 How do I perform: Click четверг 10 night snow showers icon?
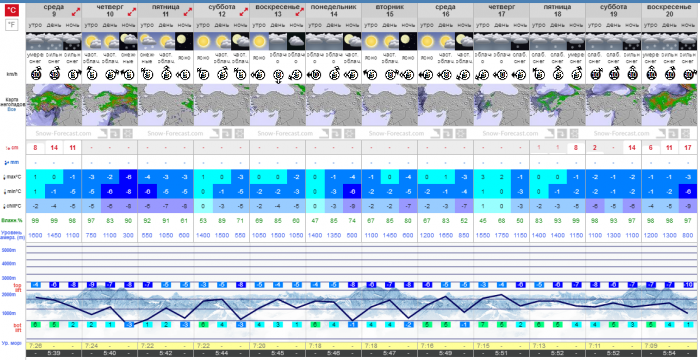tap(129, 41)
